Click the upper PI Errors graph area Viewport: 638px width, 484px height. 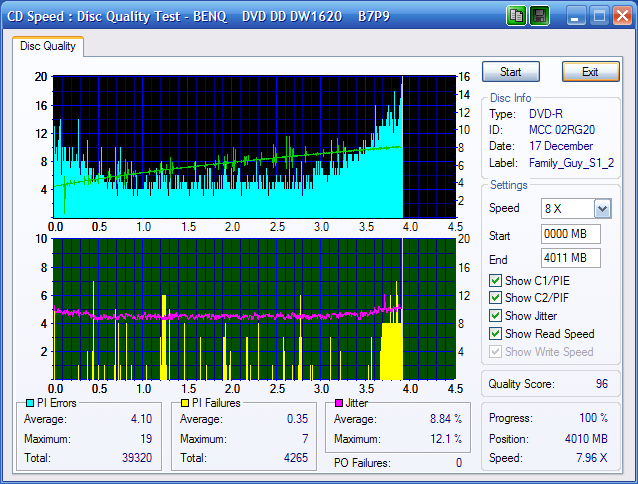pos(228,146)
